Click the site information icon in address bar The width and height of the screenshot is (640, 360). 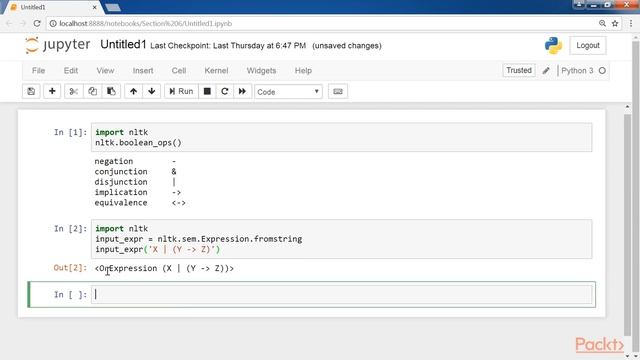click(53, 24)
